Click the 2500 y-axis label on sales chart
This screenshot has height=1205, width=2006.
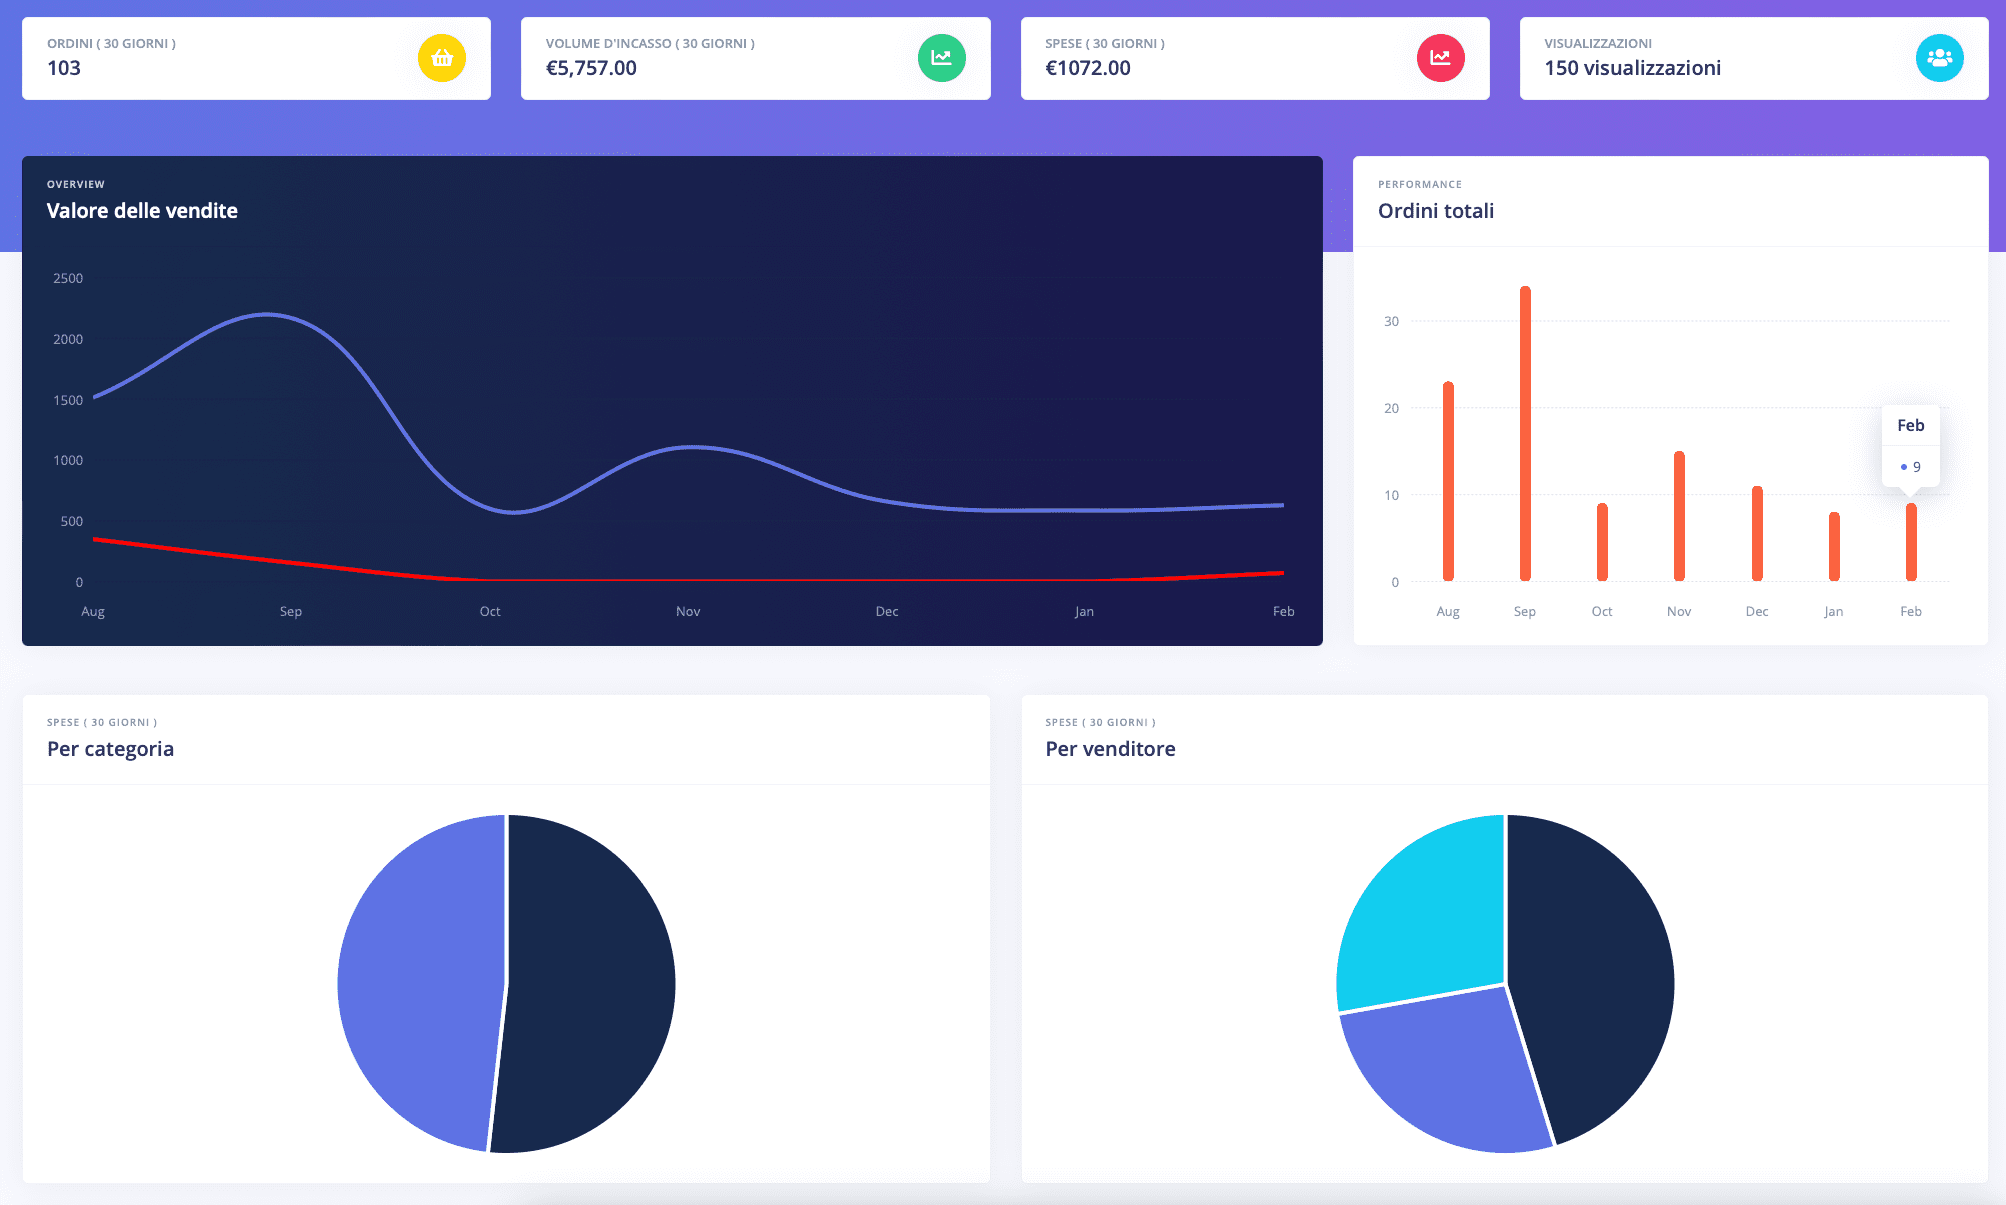pos(68,278)
